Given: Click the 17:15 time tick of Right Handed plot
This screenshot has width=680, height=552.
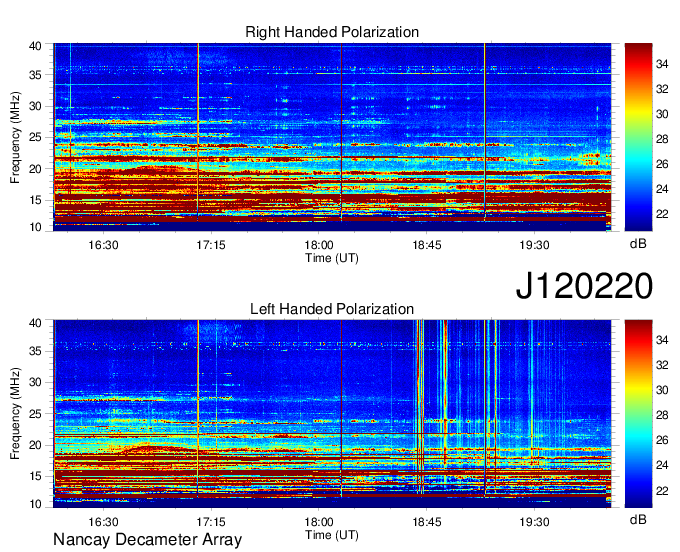Looking at the screenshot, I should click(211, 245).
